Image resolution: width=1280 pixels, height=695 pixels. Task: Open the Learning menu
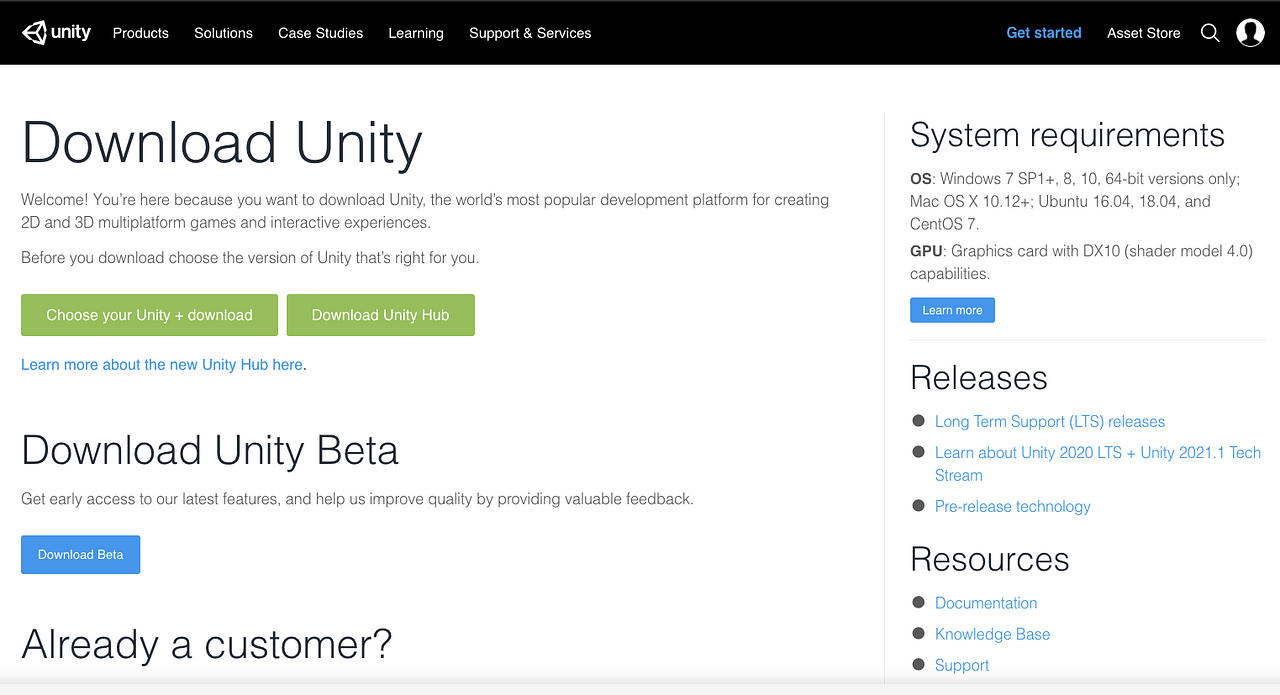click(416, 33)
